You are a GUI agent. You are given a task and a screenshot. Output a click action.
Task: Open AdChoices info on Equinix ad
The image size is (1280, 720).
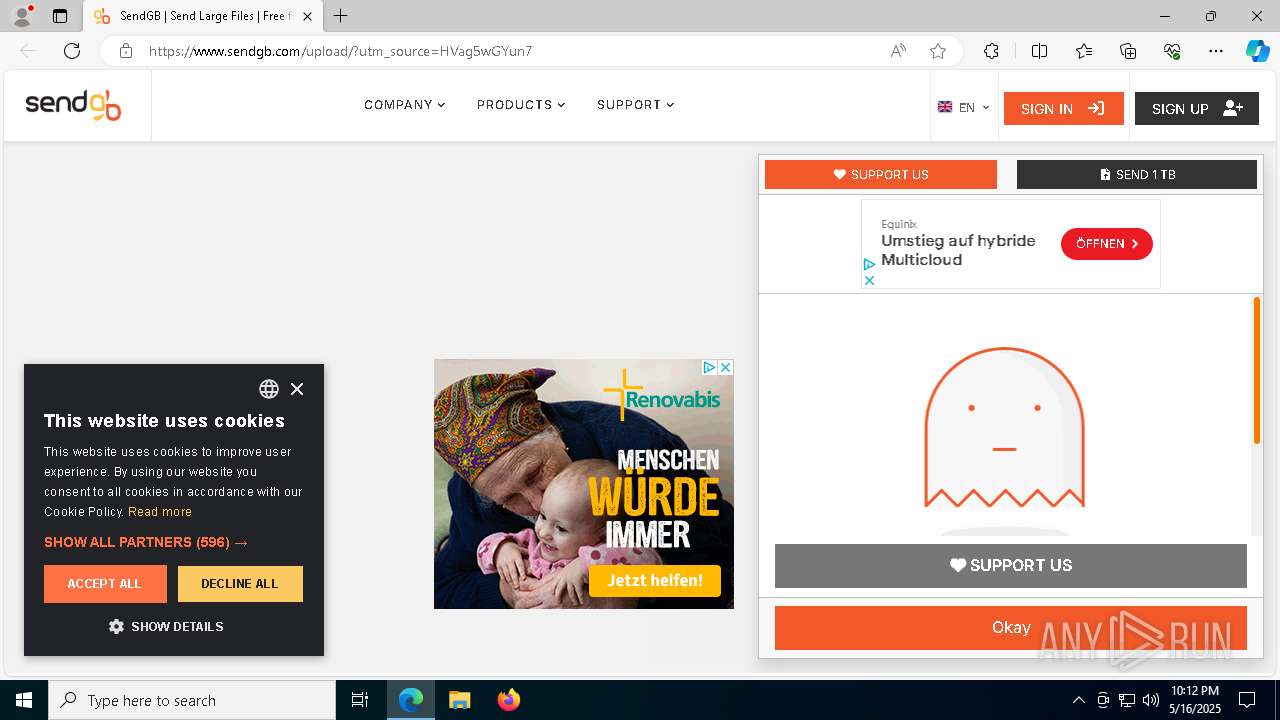coord(869,265)
